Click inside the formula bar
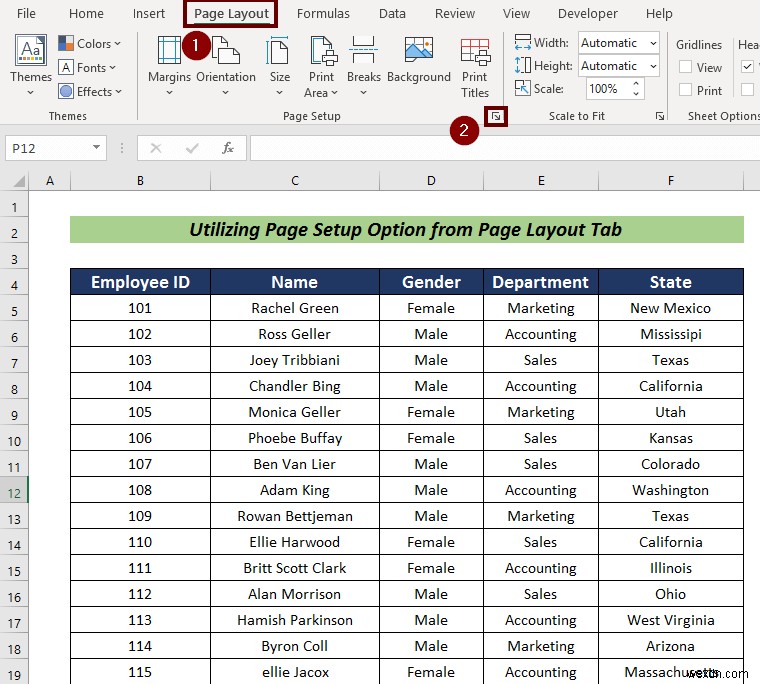This screenshot has height=684, width=760. point(505,148)
